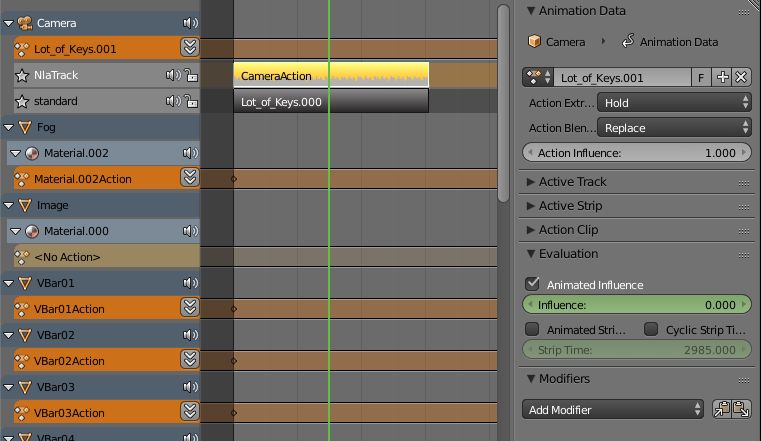Click the action icon beside No Action row
This screenshot has width=761, height=441.
22,257
